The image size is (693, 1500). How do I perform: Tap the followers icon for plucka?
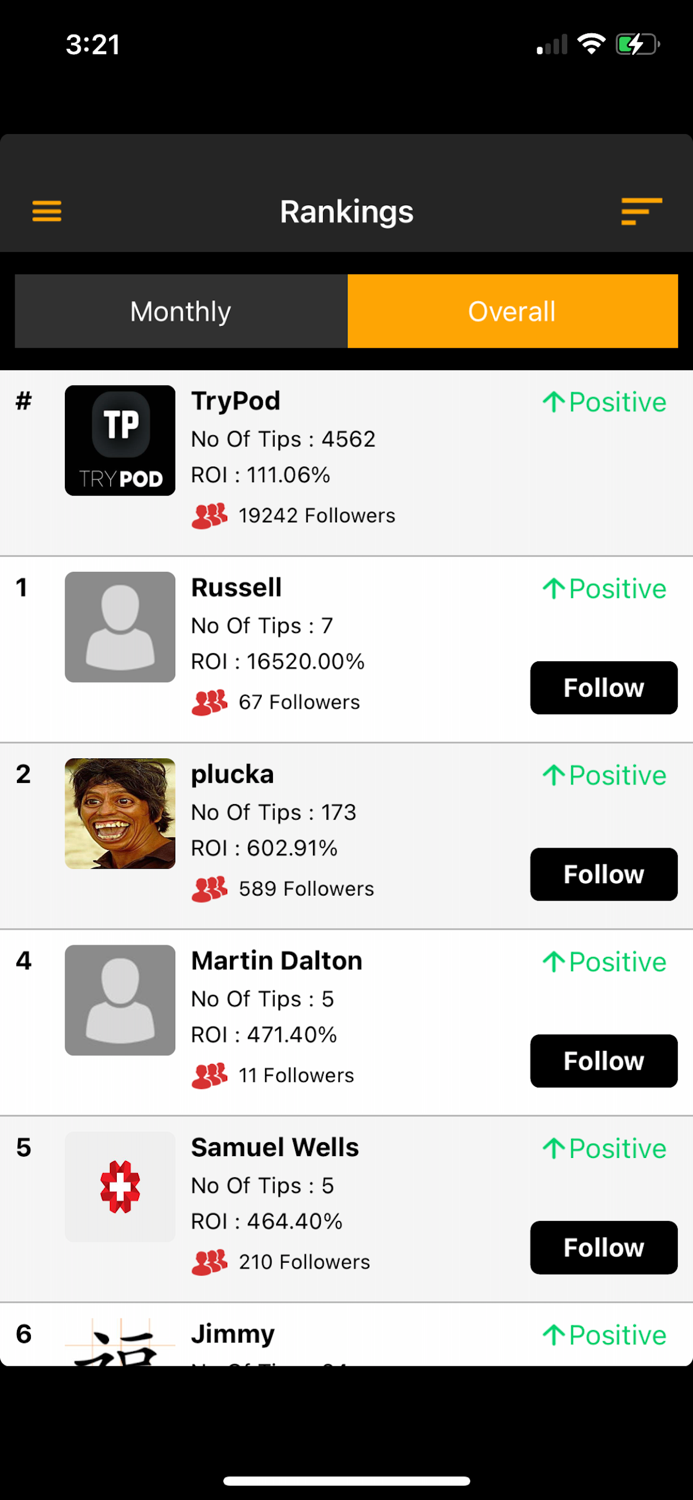pyautogui.click(x=209, y=889)
